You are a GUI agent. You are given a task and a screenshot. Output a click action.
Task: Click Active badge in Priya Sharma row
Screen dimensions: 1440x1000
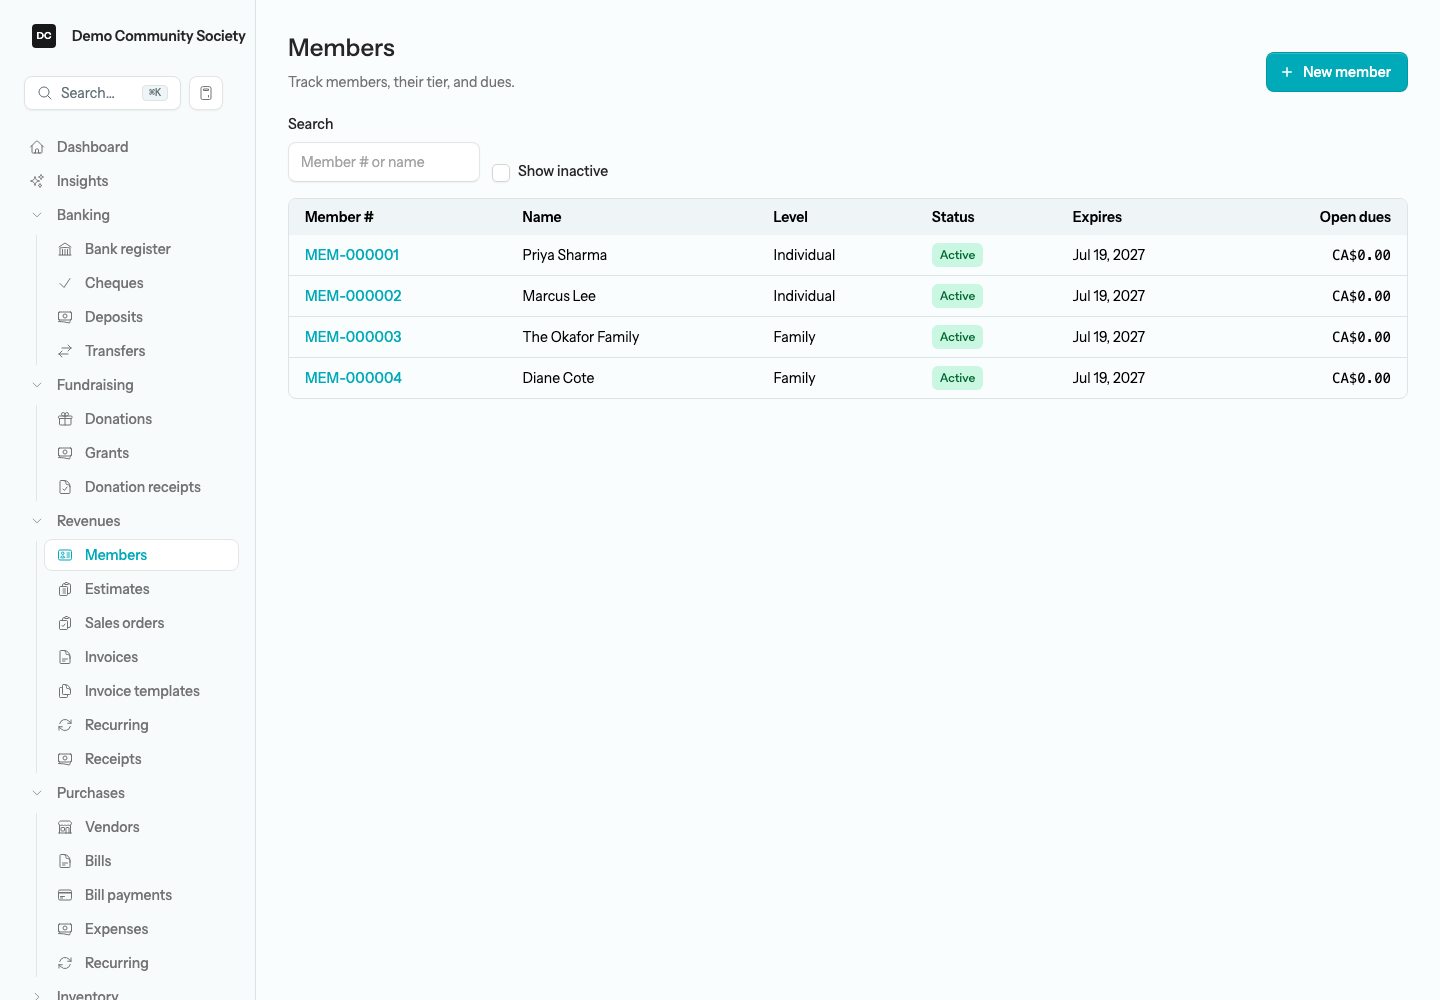coord(957,255)
